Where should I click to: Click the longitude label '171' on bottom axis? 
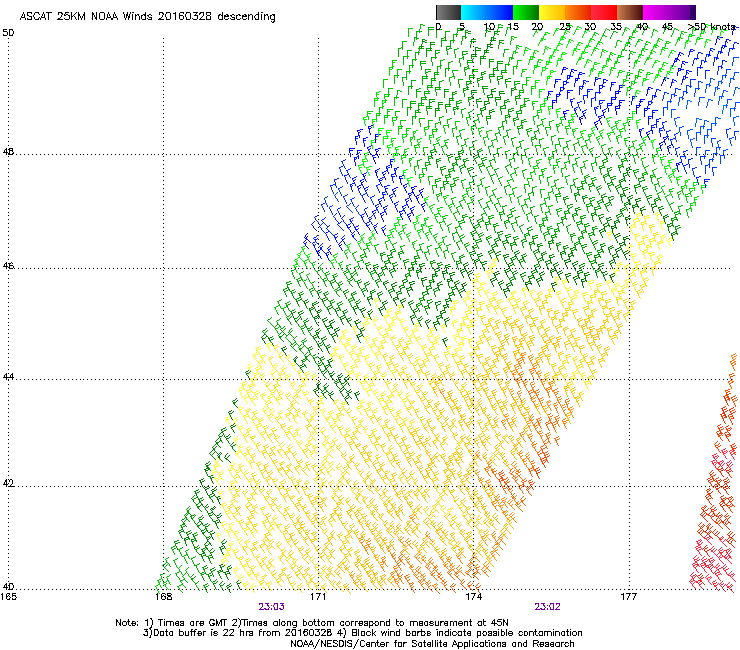[318, 597]
